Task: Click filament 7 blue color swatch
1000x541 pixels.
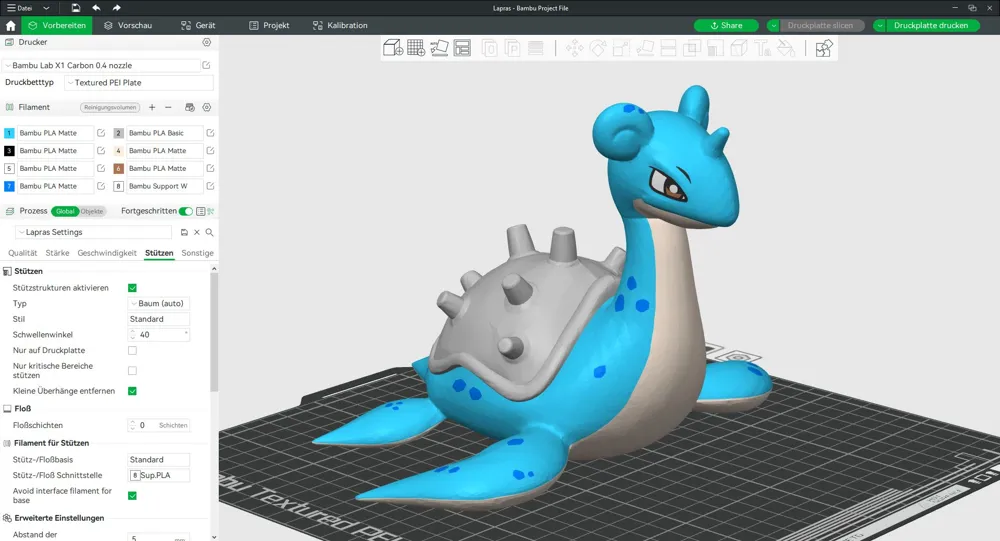Action: (x=9, y=186)
